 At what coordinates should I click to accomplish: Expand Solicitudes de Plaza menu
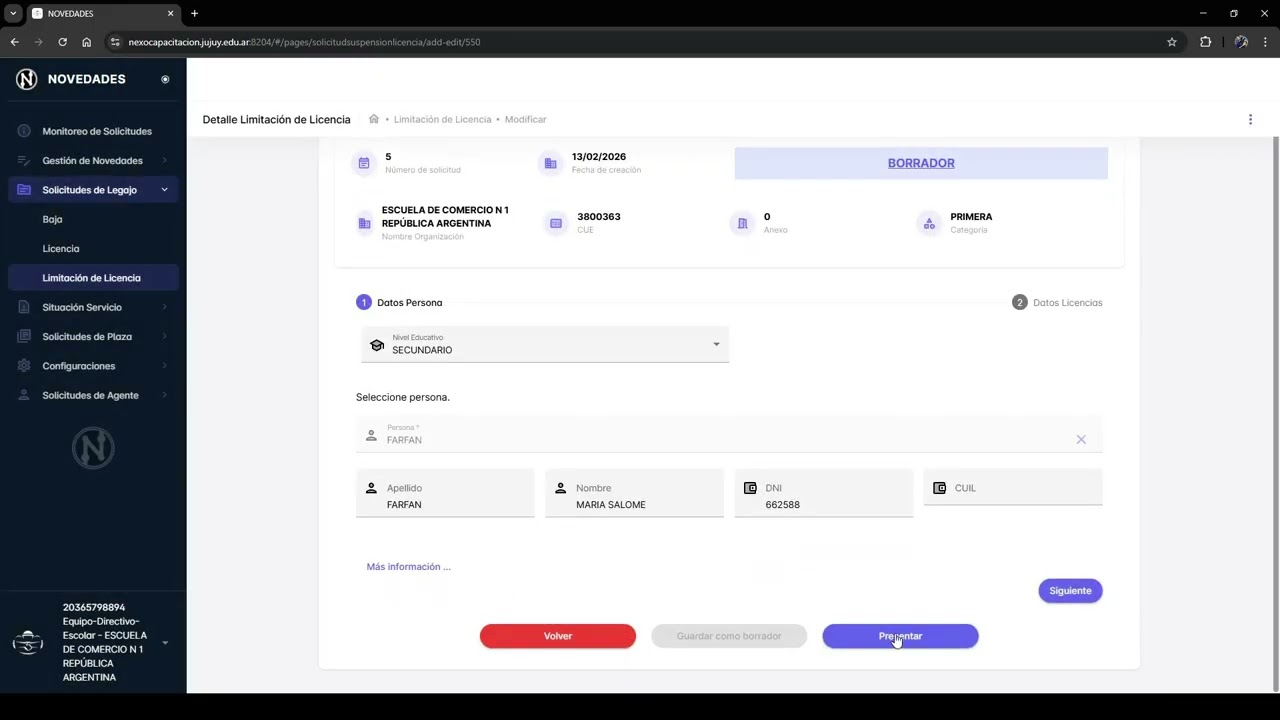pos(93,336)
